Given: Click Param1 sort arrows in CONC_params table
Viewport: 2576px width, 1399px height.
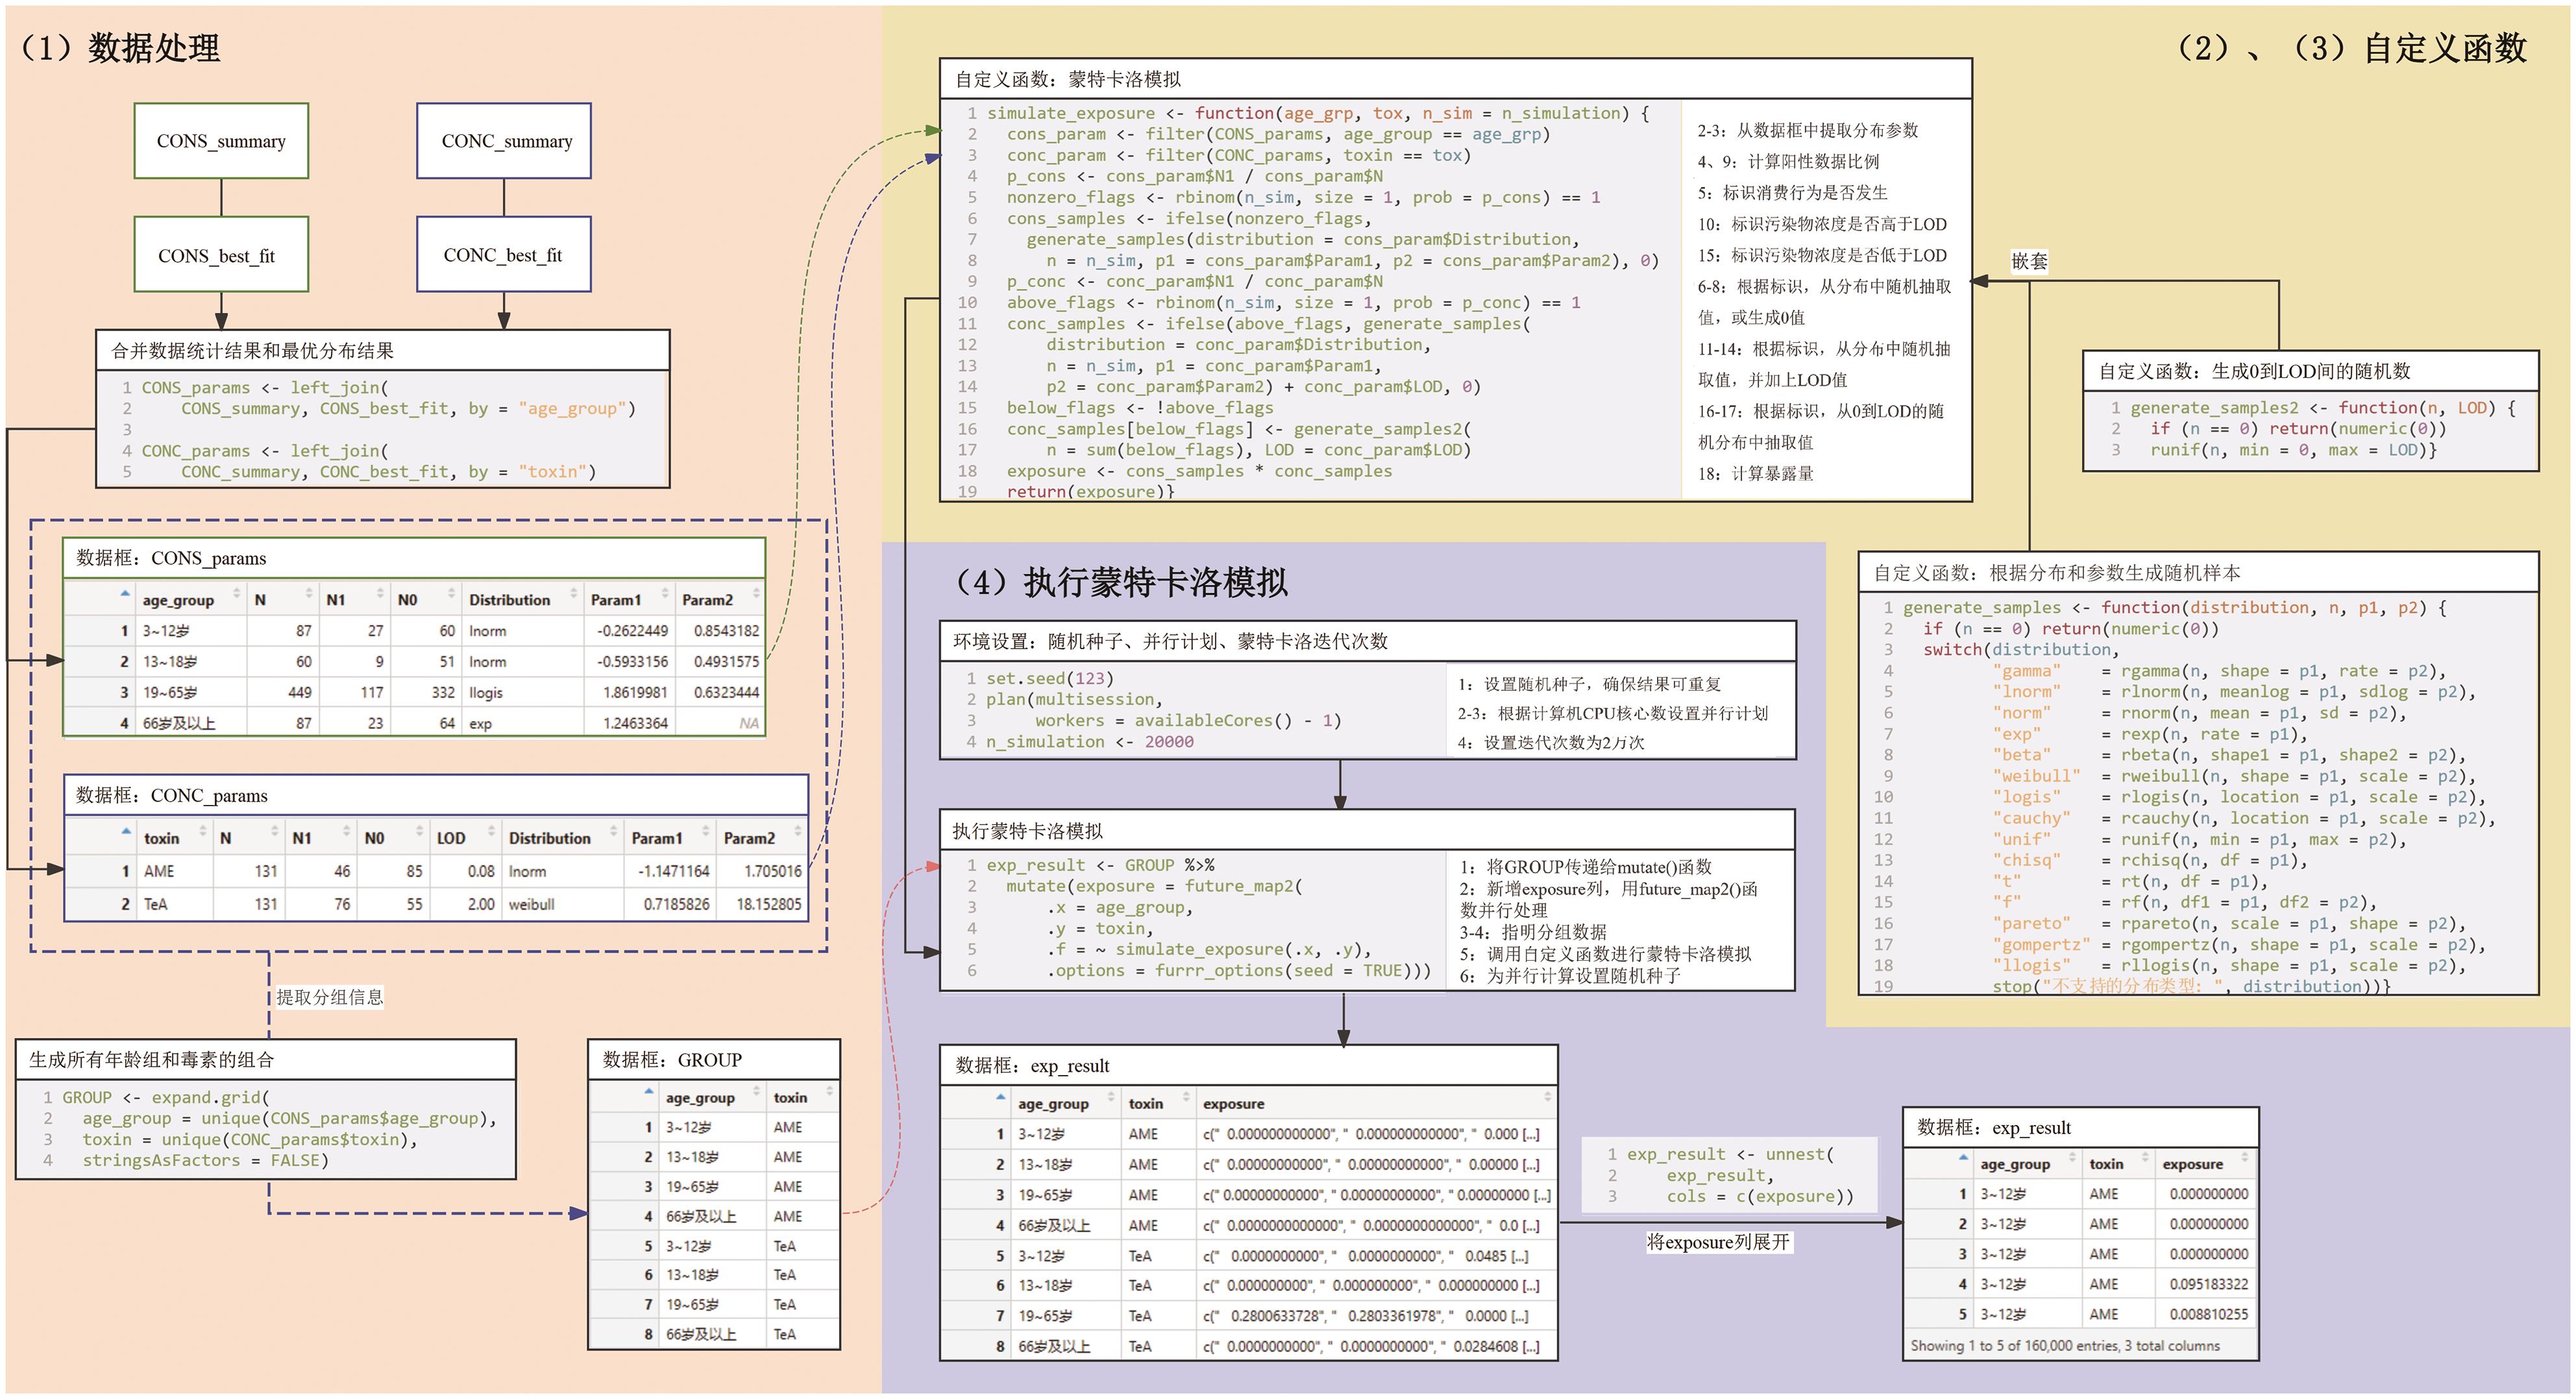Looking at the screenshot, I should tap(706, 832).
